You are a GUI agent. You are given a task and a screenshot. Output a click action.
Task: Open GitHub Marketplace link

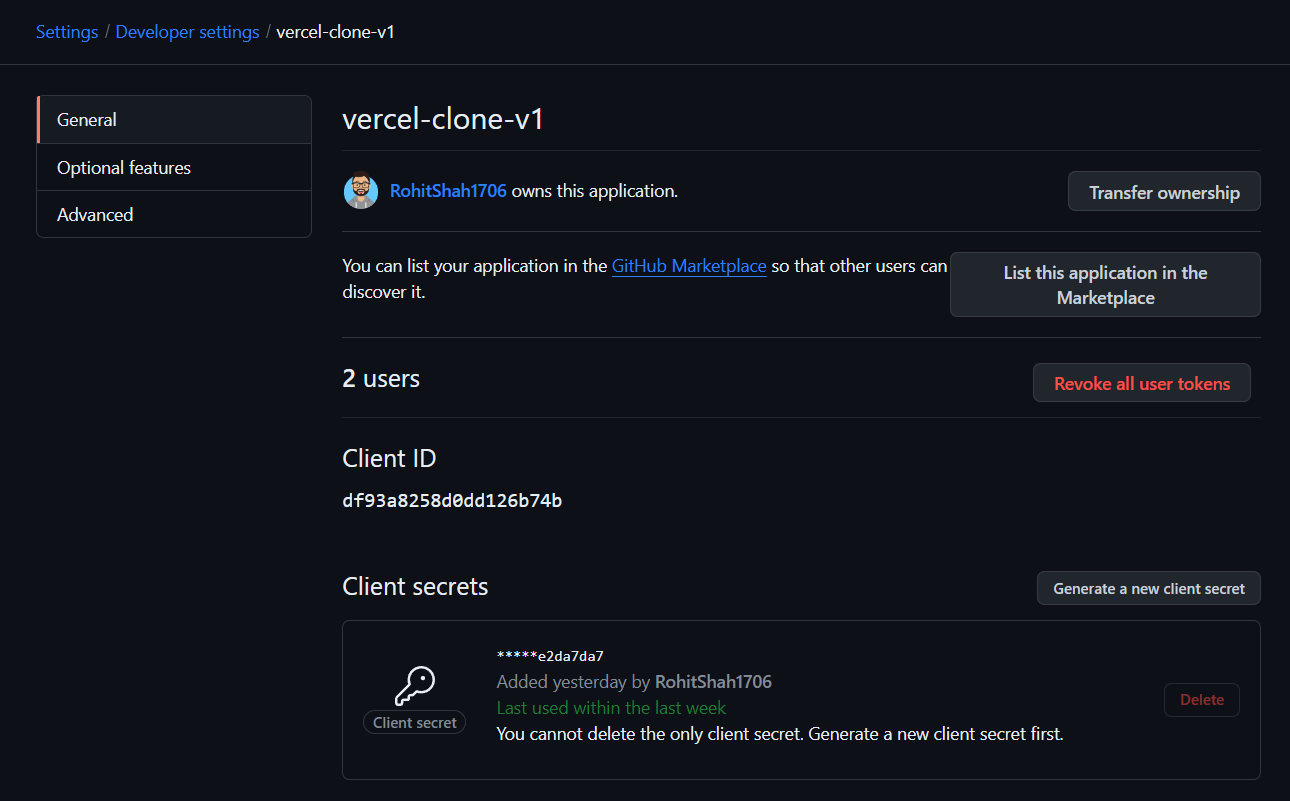[689, 266]
